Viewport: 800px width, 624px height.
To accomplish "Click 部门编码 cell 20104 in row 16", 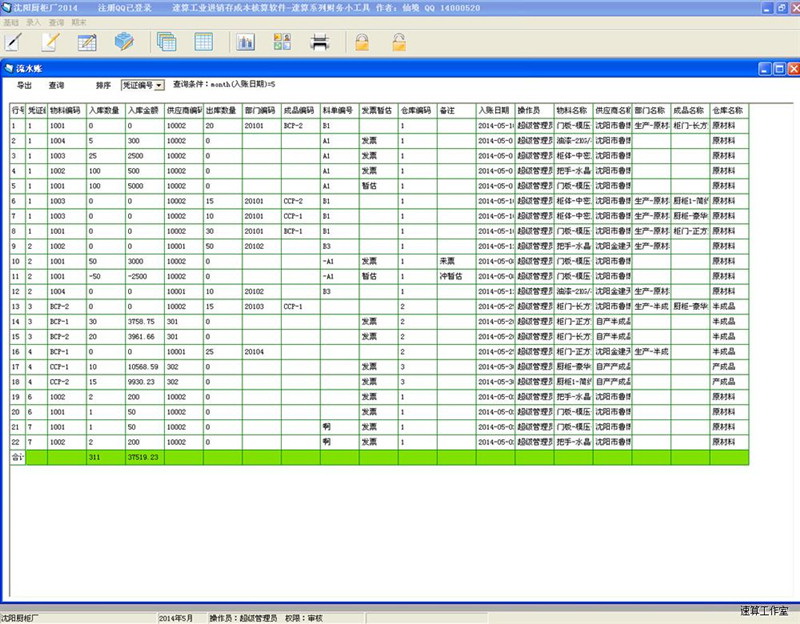I will 262,352.
